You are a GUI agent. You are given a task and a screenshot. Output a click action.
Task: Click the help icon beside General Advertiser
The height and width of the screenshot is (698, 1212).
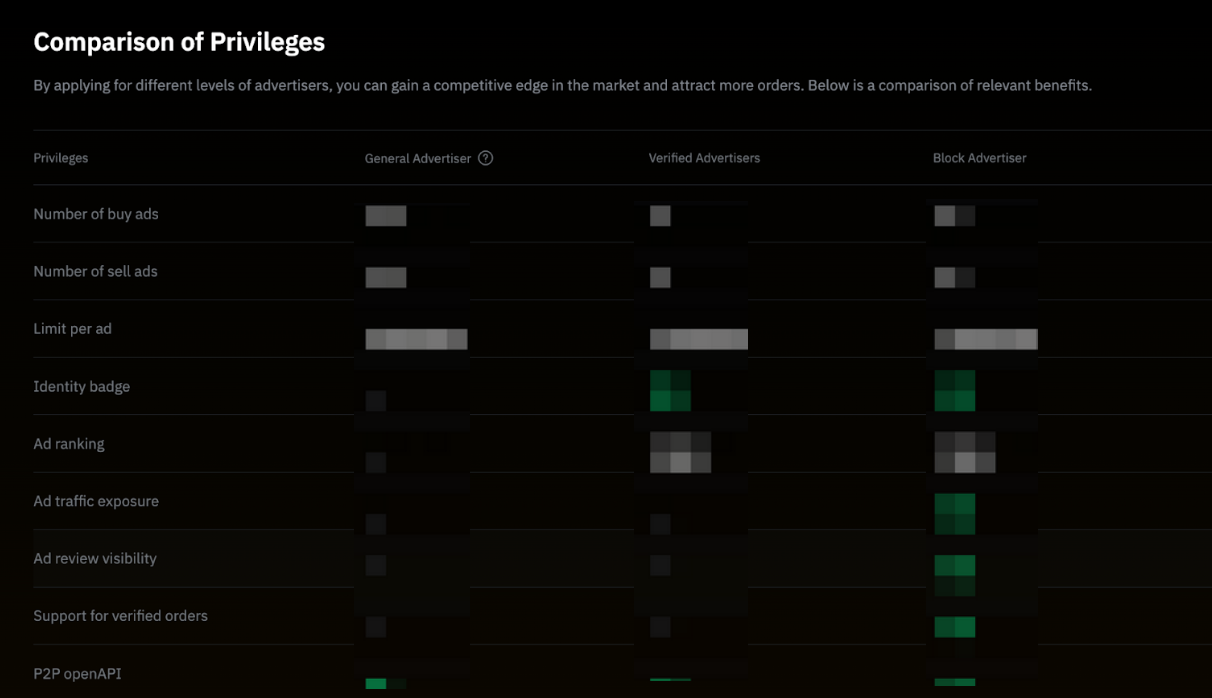click(486, 158)
